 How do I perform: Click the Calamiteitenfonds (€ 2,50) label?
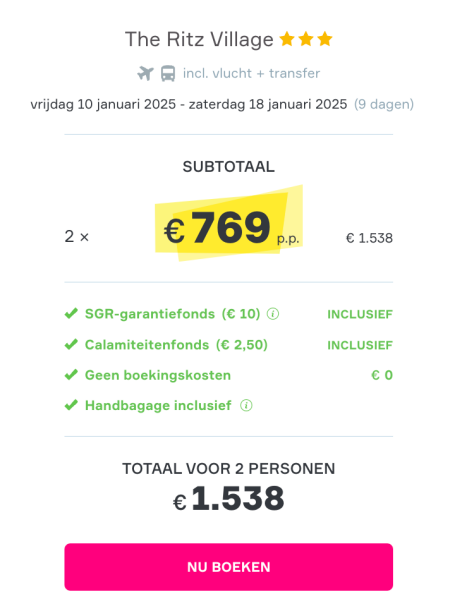[x=176, y=344]
